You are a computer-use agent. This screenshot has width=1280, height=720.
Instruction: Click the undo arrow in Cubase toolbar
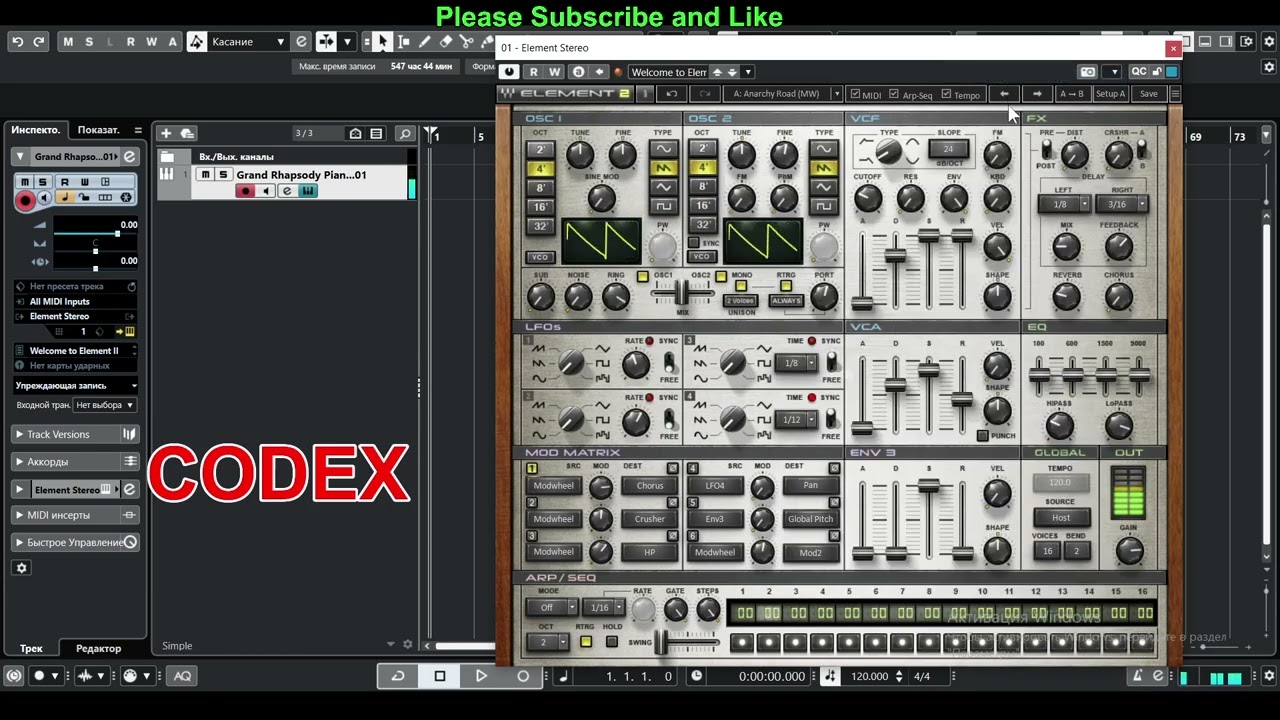(x=17, y=42)
